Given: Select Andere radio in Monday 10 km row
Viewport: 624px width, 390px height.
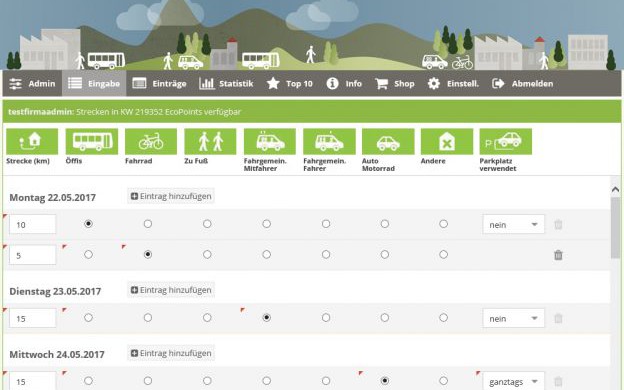Looking at the screenshot, I should click(x=443, y=224).
